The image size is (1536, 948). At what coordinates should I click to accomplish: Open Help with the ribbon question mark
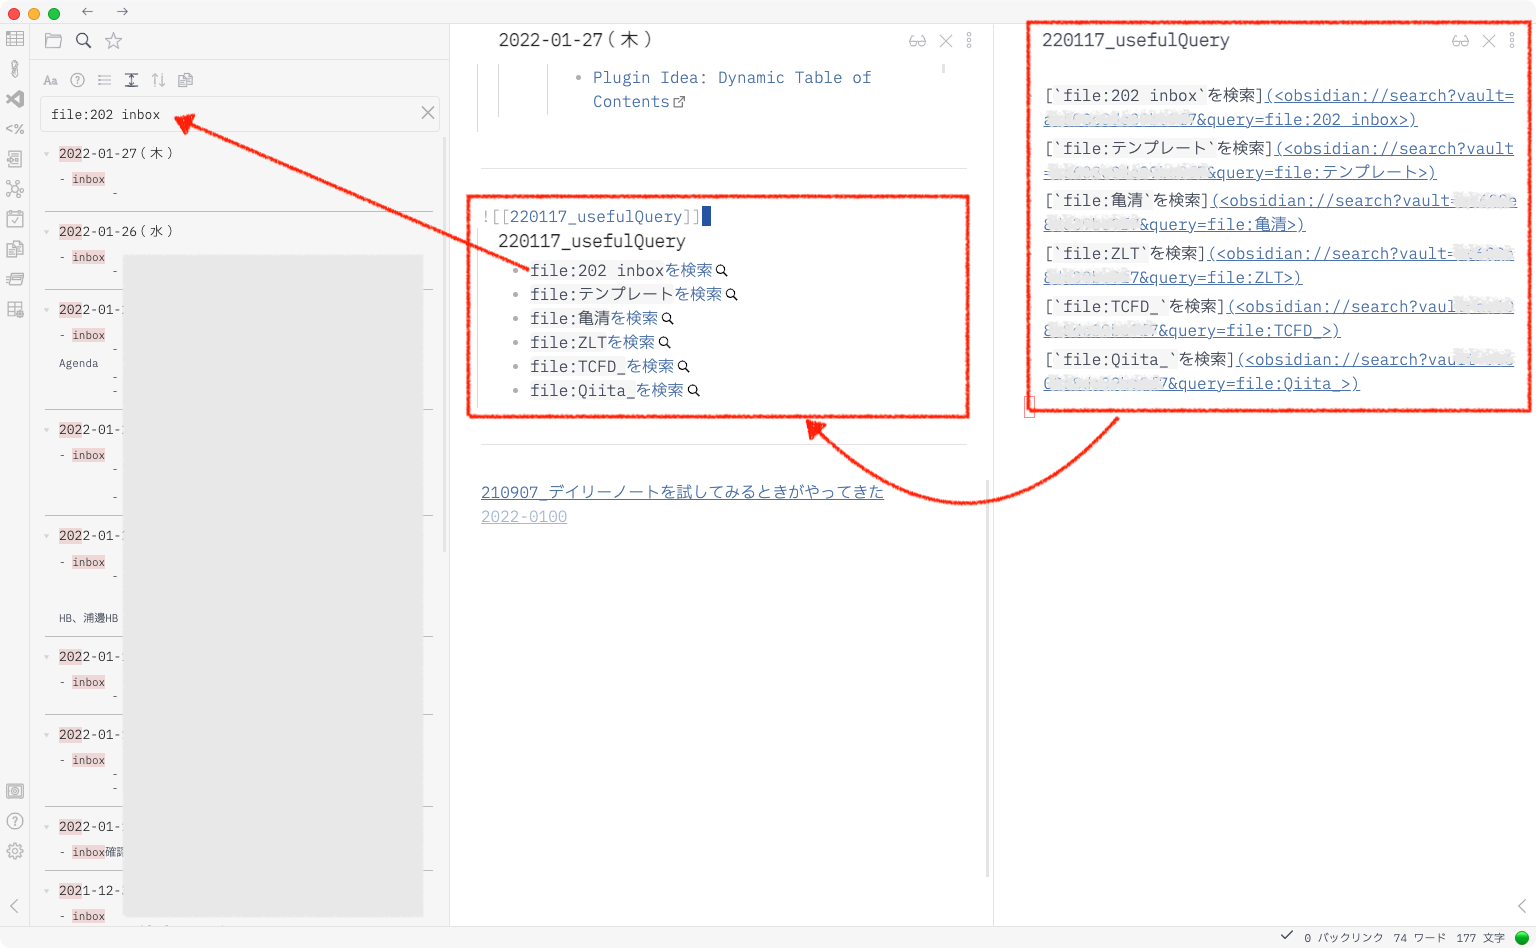point(15,821)
